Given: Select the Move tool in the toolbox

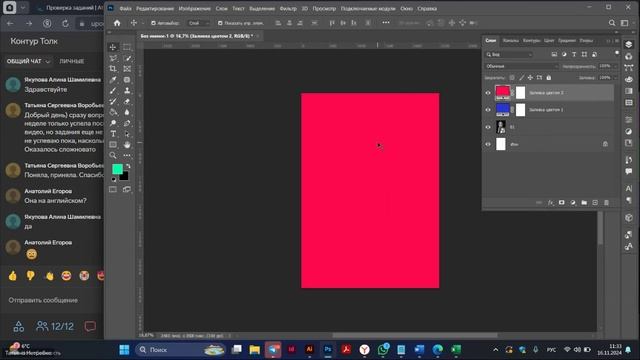Looking at the screenshot, I should pyautogui.click(x=113, y=47).
